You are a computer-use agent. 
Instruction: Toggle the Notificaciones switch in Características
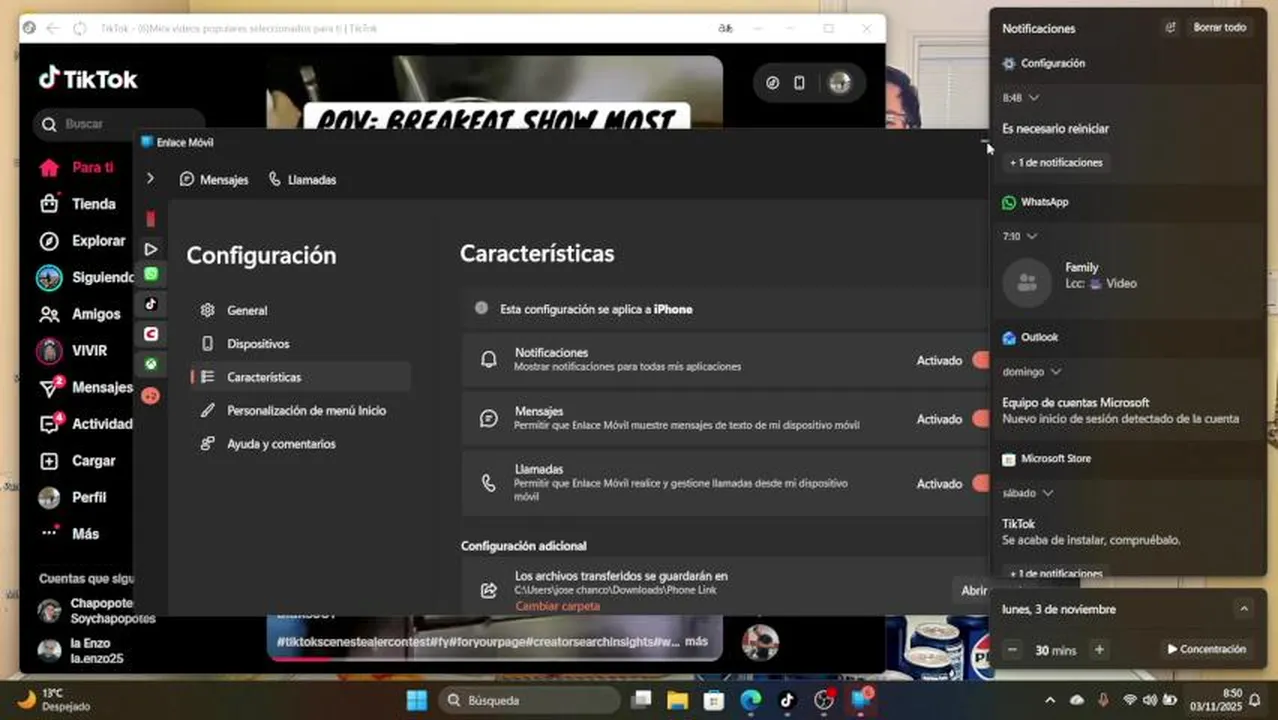[980, 360]
